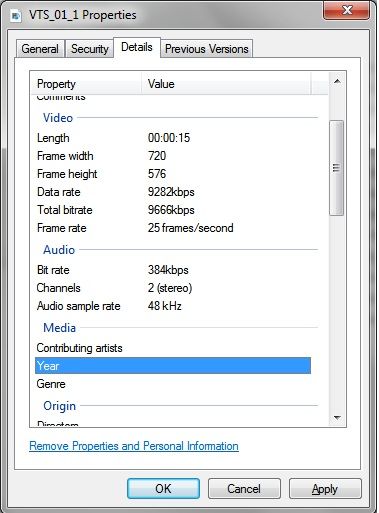Select the Contributing artists row
This screenshot has width=379, height=513.
click(x=173, y=348)
